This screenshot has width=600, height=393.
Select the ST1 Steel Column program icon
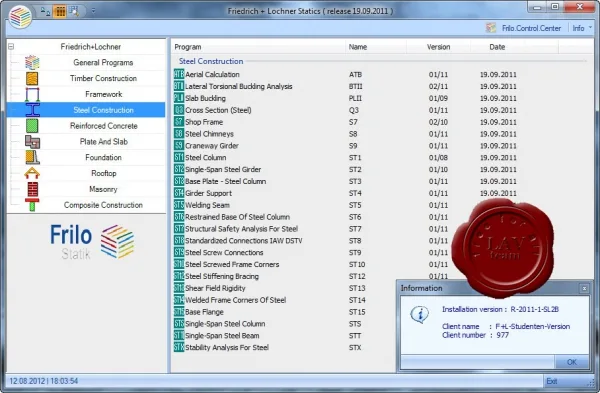click(179, 157)
